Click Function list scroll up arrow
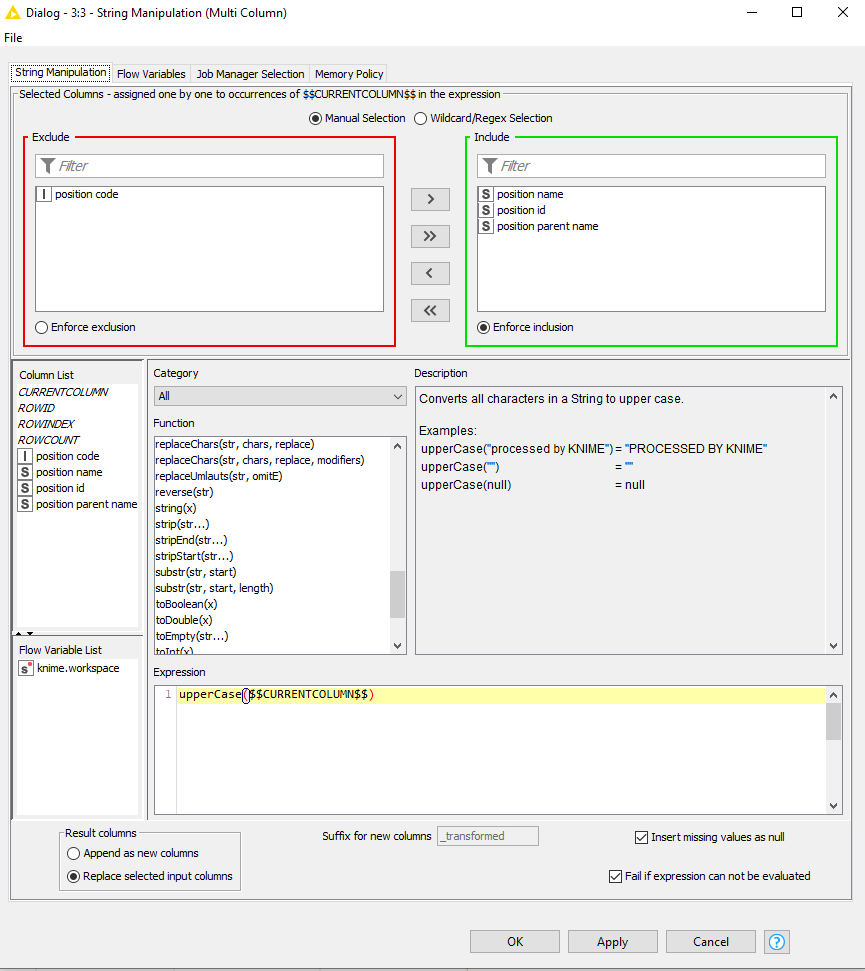865x971 pixels. pos(398,446)
